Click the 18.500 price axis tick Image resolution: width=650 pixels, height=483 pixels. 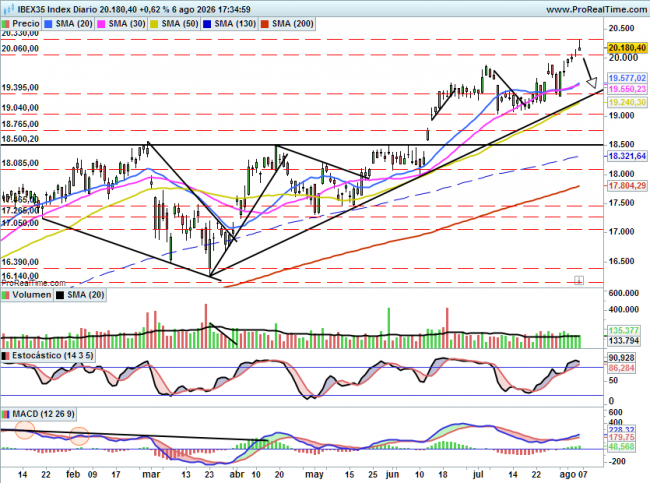[x=621, y=144]
